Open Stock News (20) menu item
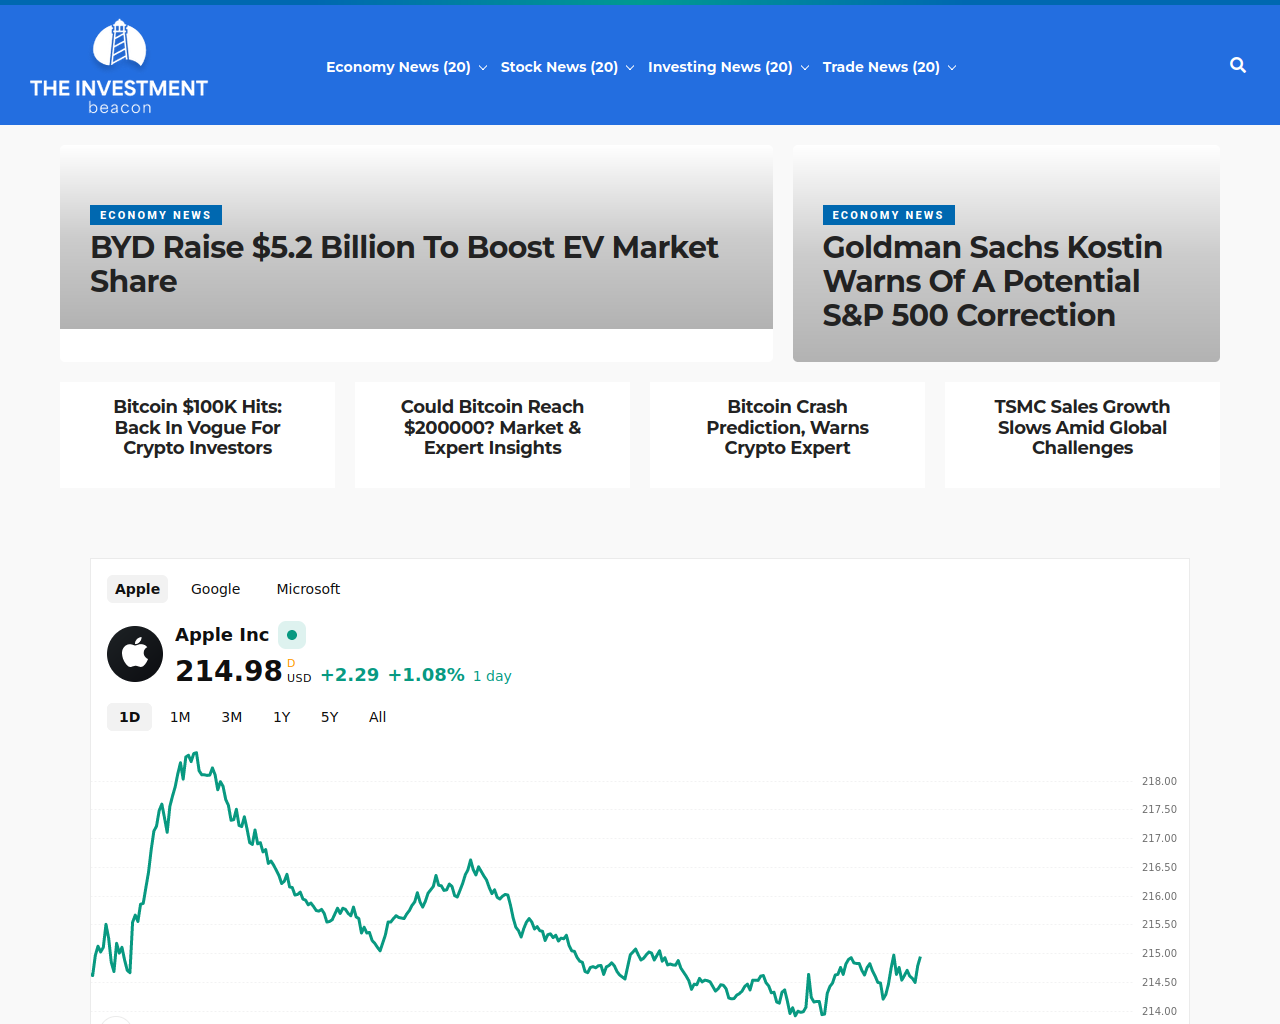The height and width of the screenshot is (1024, 1280). click(559, 67)
